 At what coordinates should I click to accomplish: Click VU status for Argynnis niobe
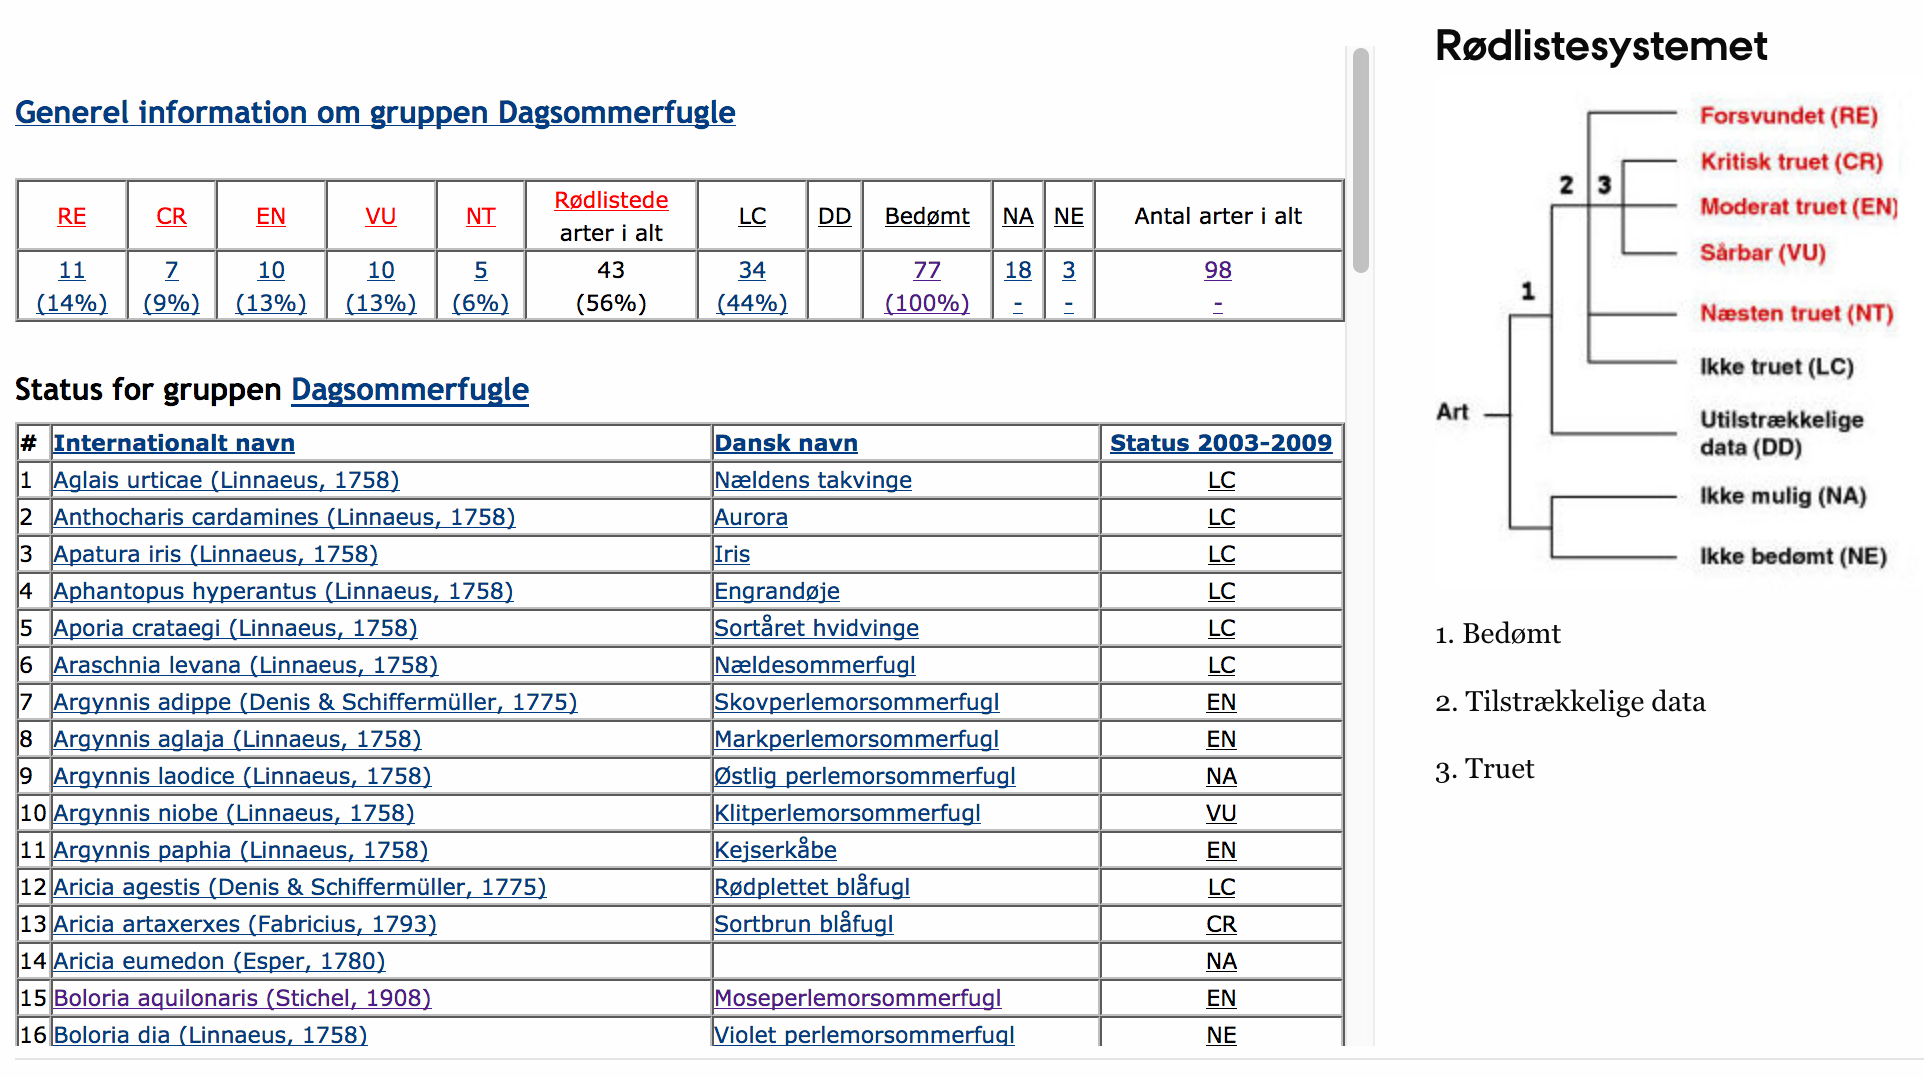point(1221,813)
